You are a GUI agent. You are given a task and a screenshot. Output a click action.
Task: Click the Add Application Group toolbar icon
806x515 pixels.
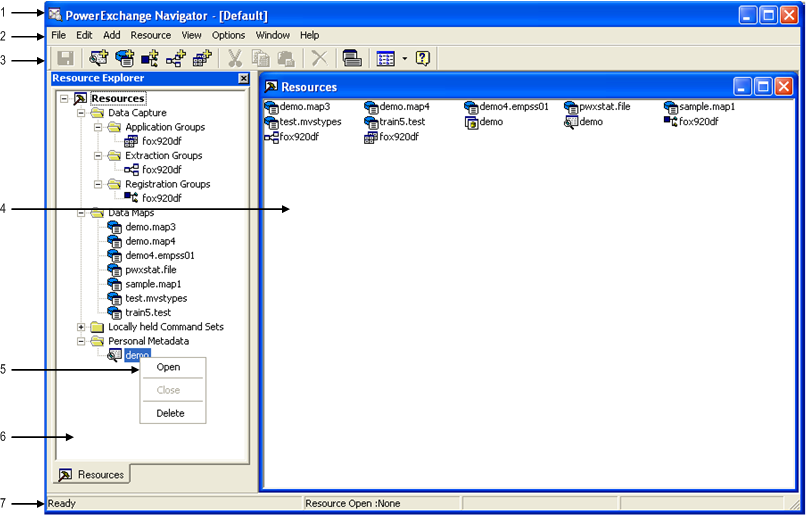pos(202,59)
